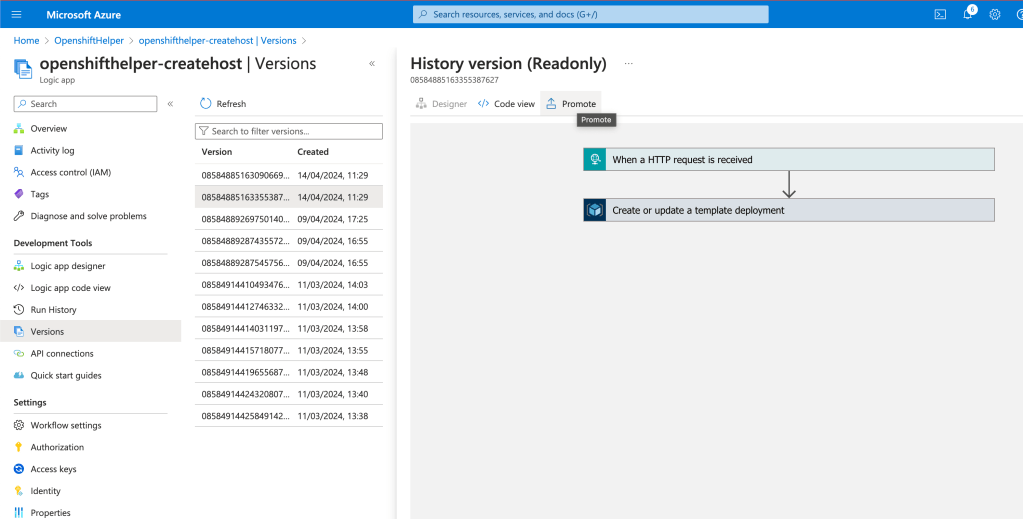Click the template deployment action icon
Viewport: 1023px width, 519px height.
click(x=594, y=210)
